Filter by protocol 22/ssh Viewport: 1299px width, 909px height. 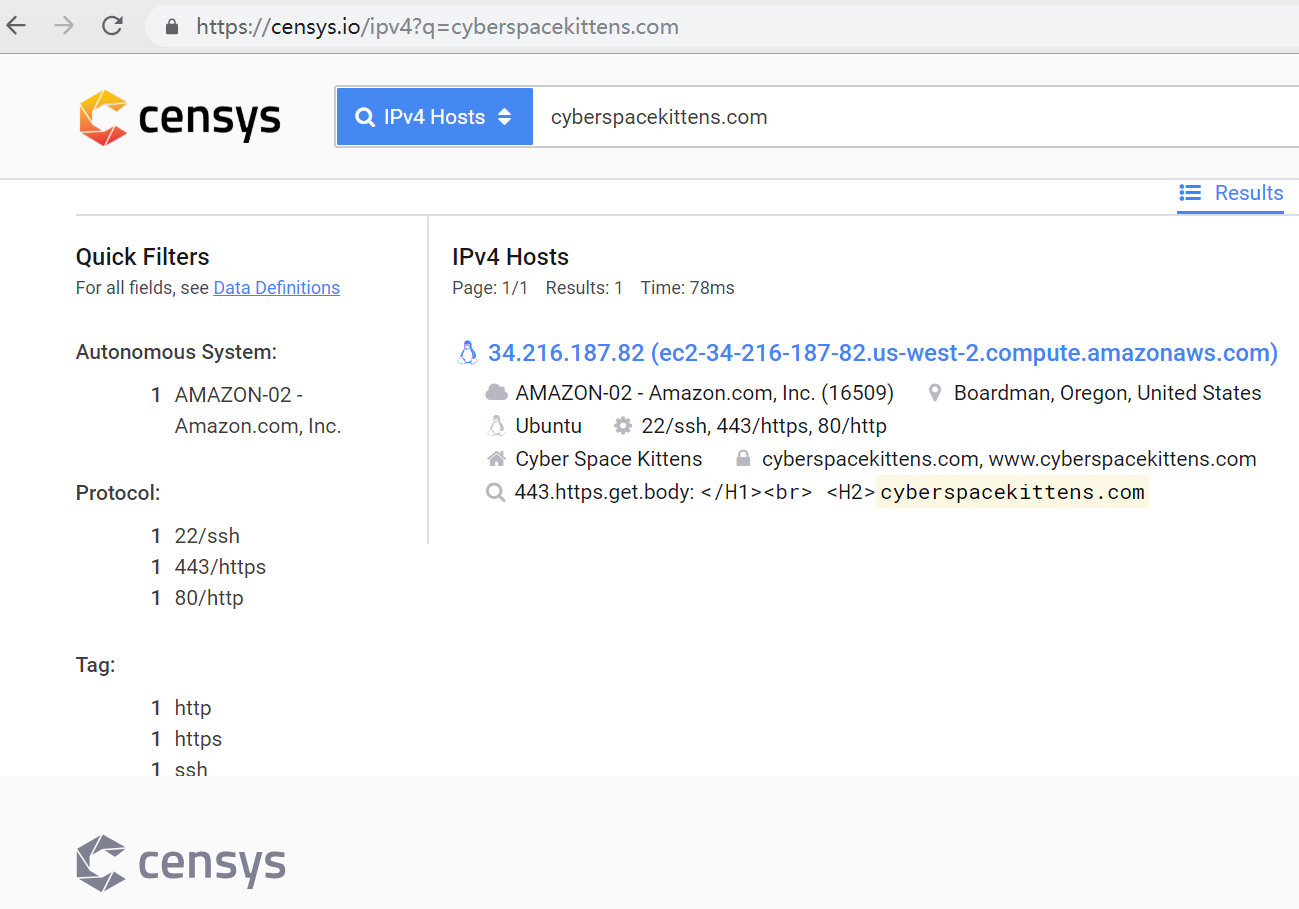(207, 536)
